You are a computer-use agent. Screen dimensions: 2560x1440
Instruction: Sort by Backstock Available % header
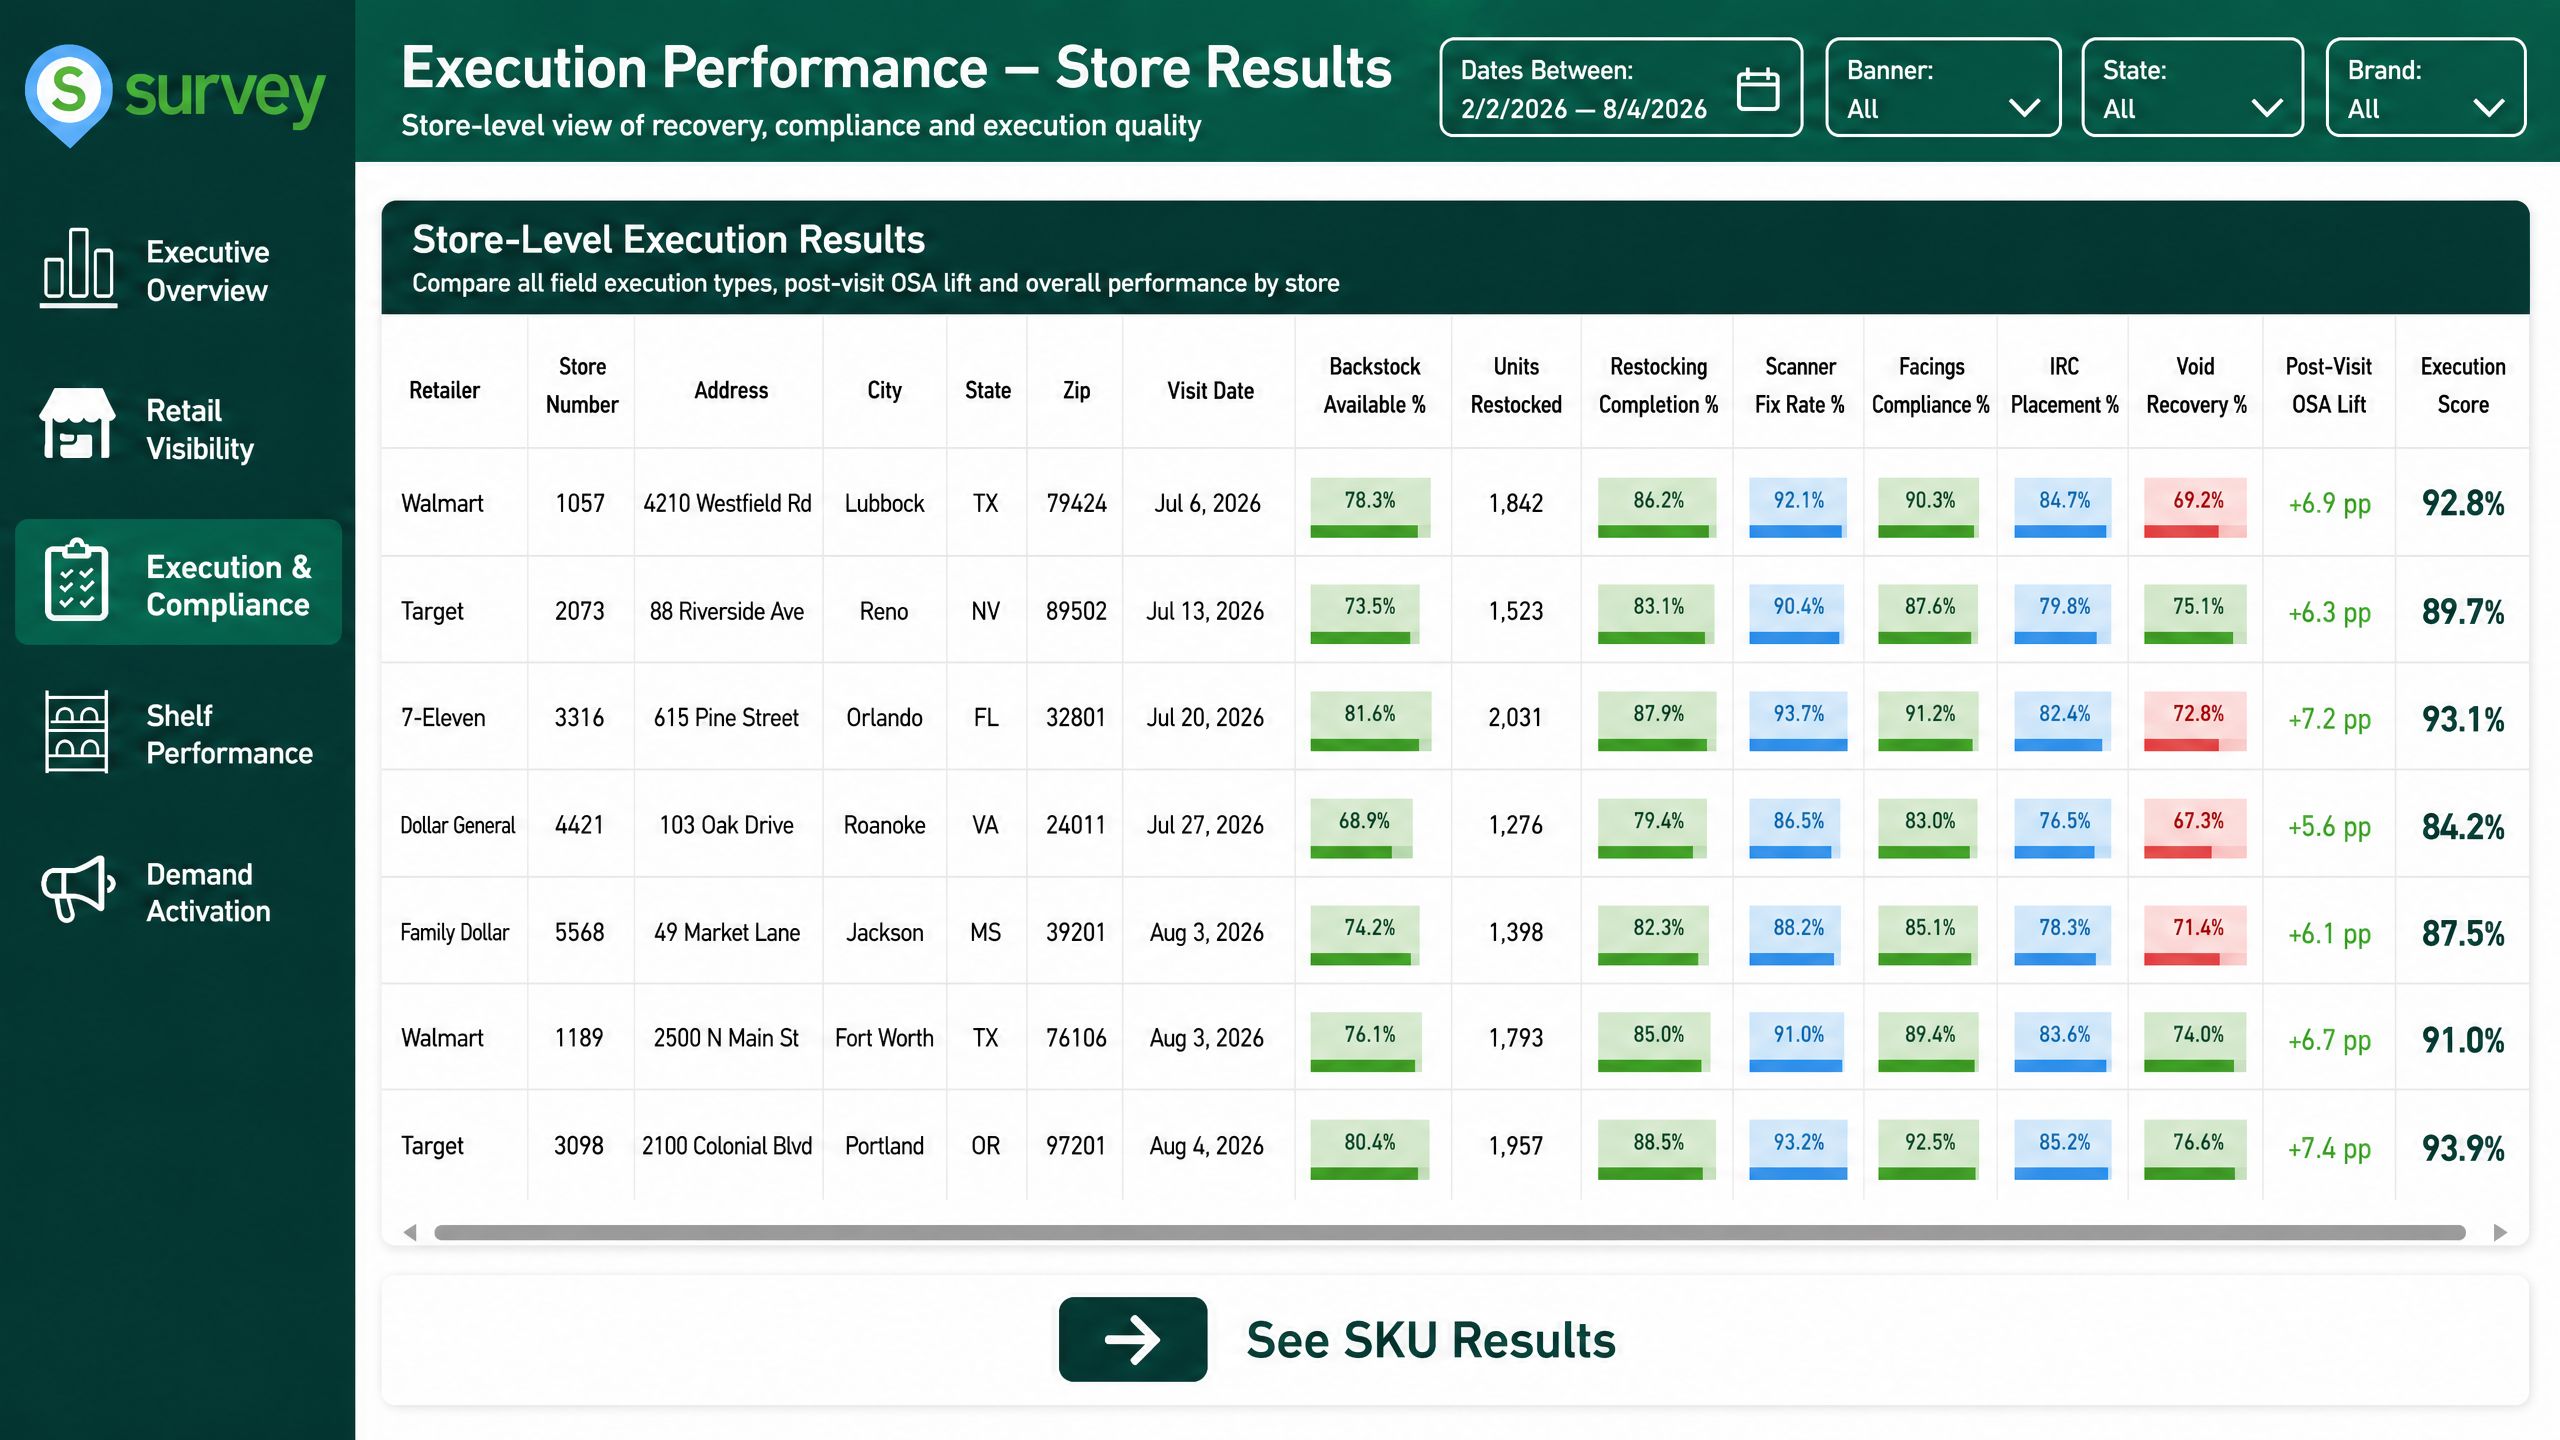(x=1374, y=385)
